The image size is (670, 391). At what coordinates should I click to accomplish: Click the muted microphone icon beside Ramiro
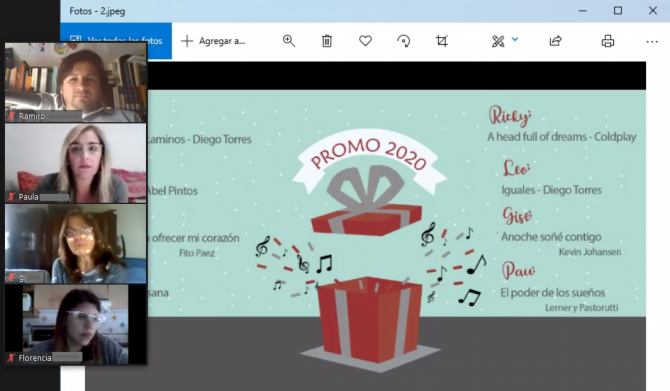[x=12, y=116]
